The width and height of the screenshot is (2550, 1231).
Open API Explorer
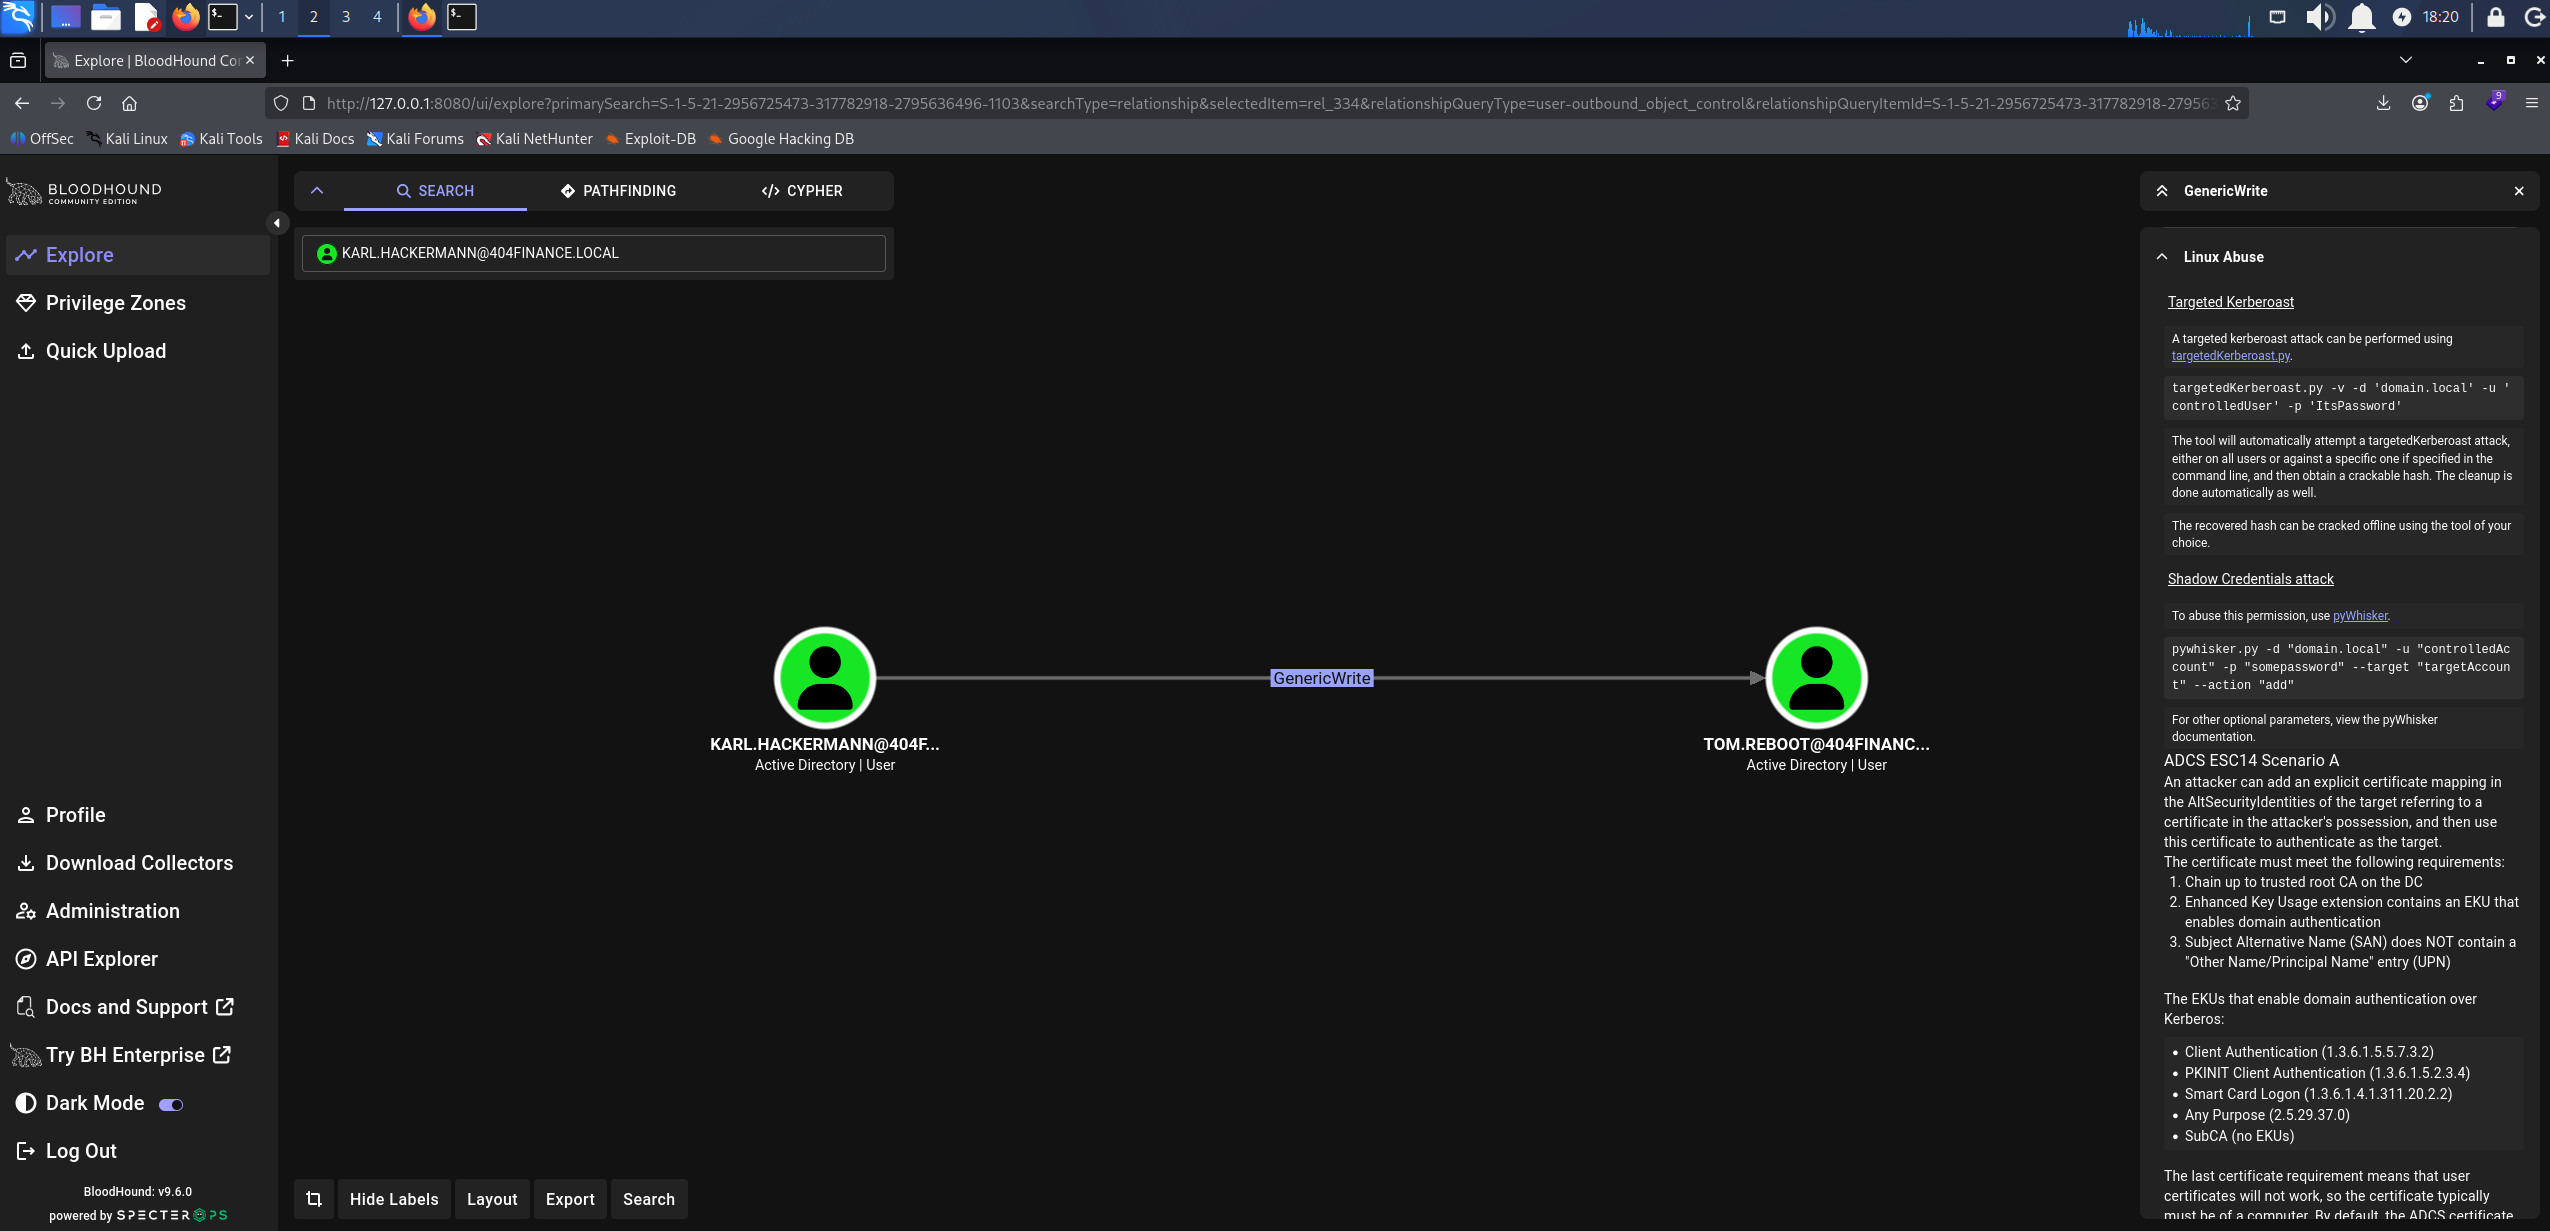click(138, 959)
